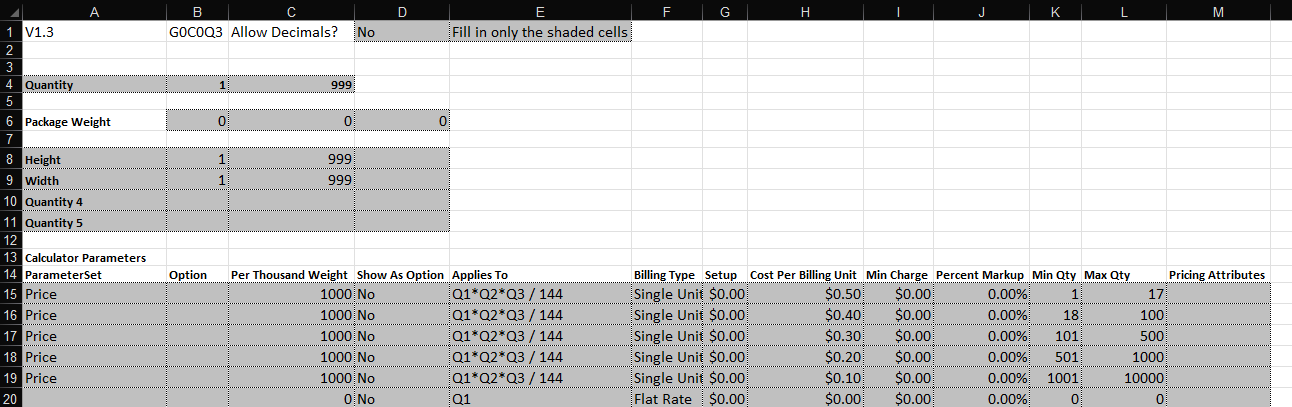
Task: Select row header 15
Action: click(x=10, y=294)
